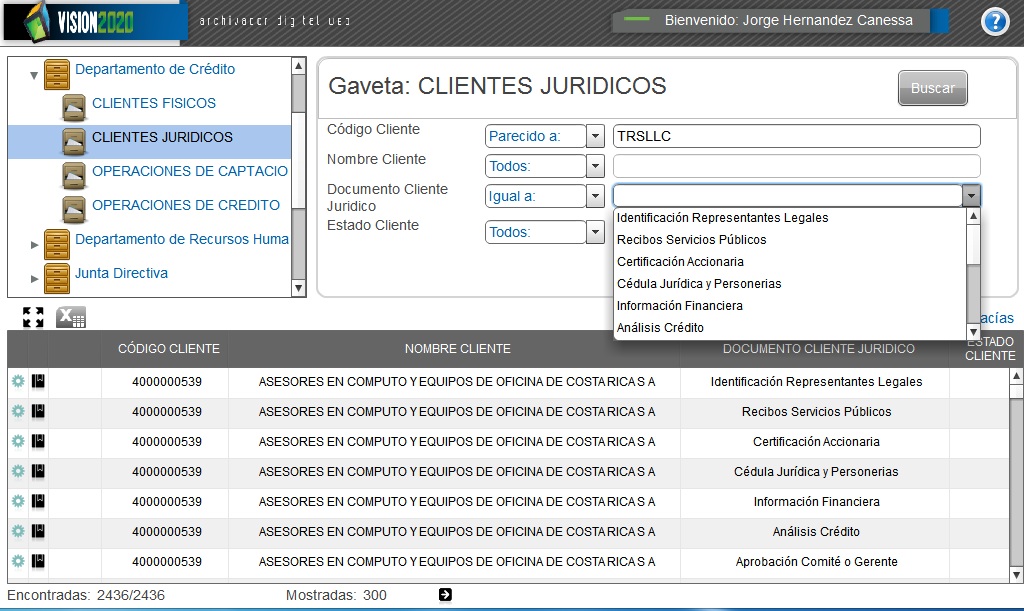Screen dimensions: 1024x611
Task: Choose 'Identificación Representantes Legales' from dropdown list
Action: click(790, 217)
